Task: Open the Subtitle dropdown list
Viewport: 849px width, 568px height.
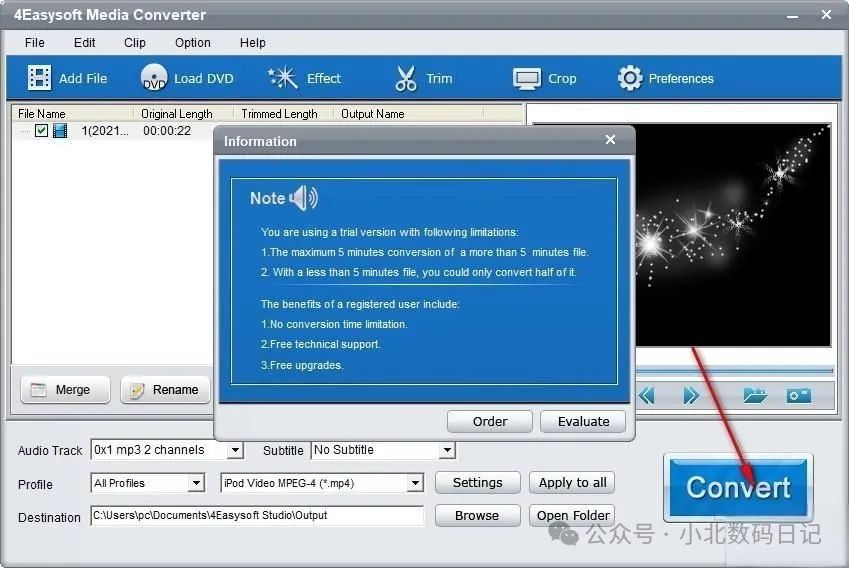Action: pos(447,451)
